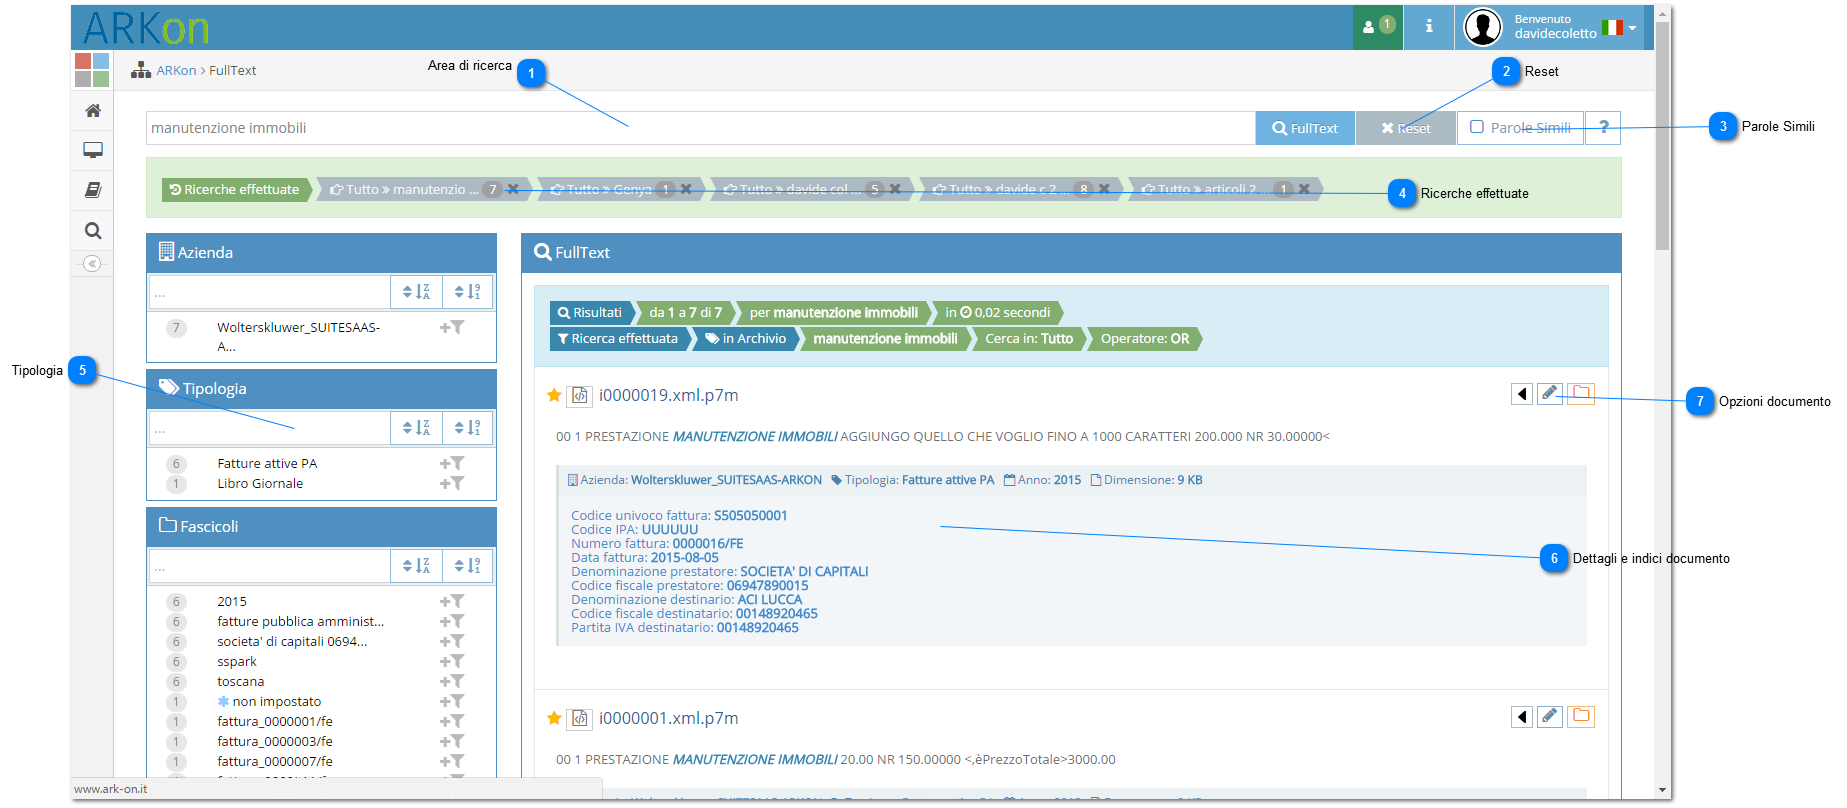Remove the 'Tutto » davide c 2' past search
The height and width of the screenshot is (808, 1847).
coord(1104,189)
